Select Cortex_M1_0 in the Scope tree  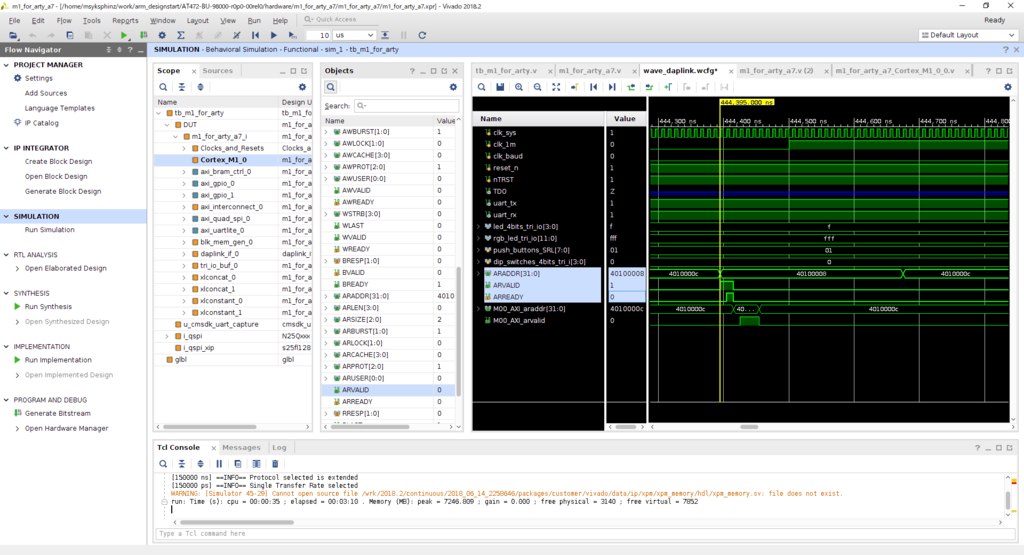(x=223, y=160)
